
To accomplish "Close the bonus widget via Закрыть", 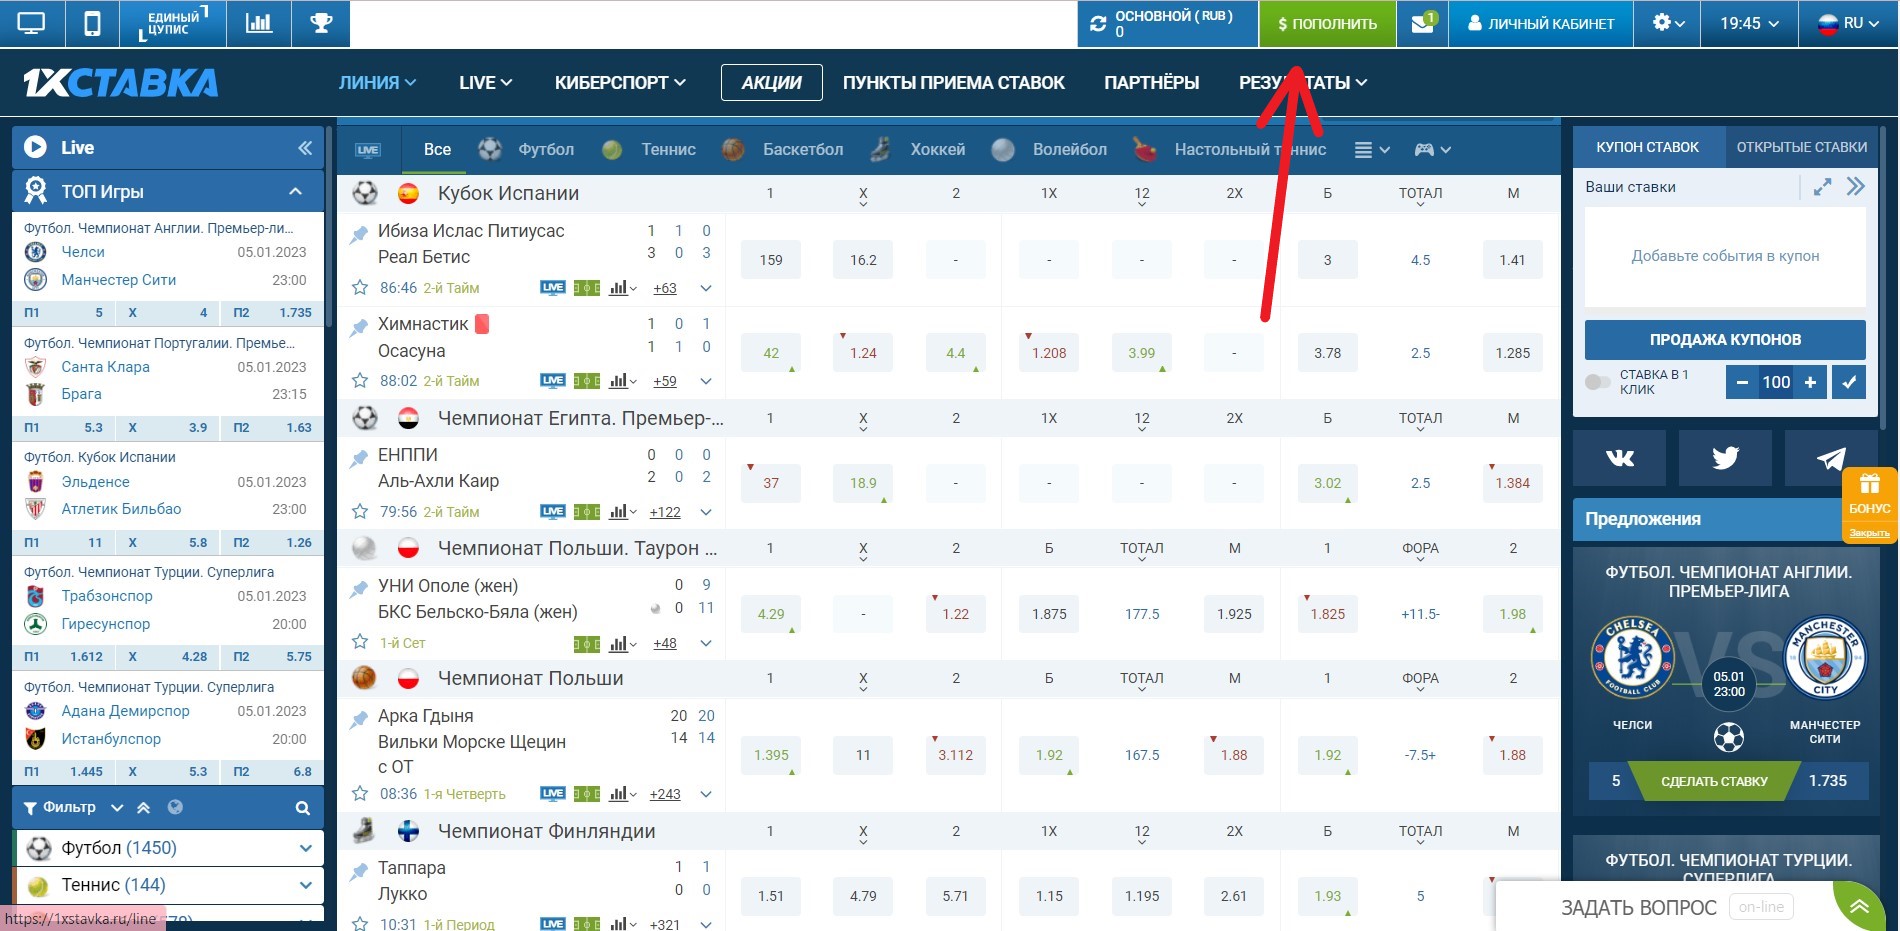I will (x=1869, y=533).
